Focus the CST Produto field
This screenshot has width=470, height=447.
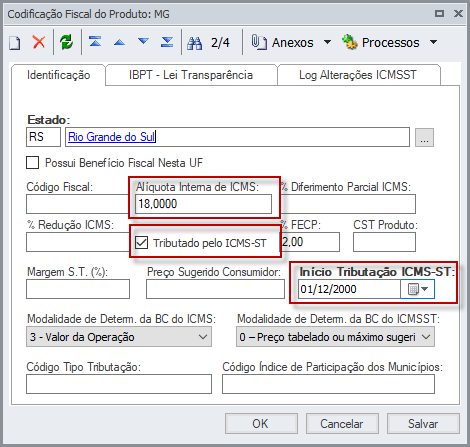pos(384,242)
